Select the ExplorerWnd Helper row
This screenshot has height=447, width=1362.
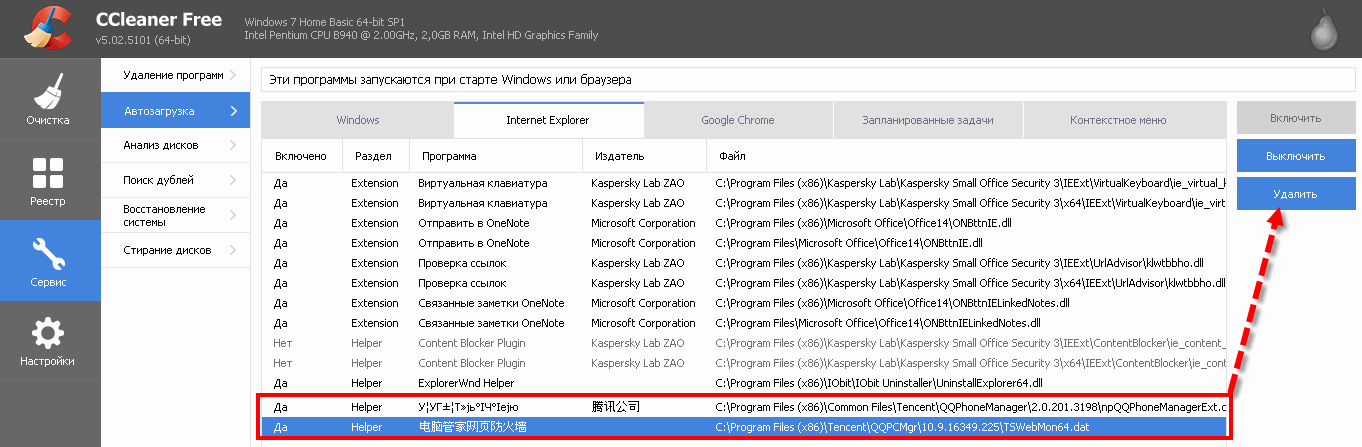[x=744, y=383]
